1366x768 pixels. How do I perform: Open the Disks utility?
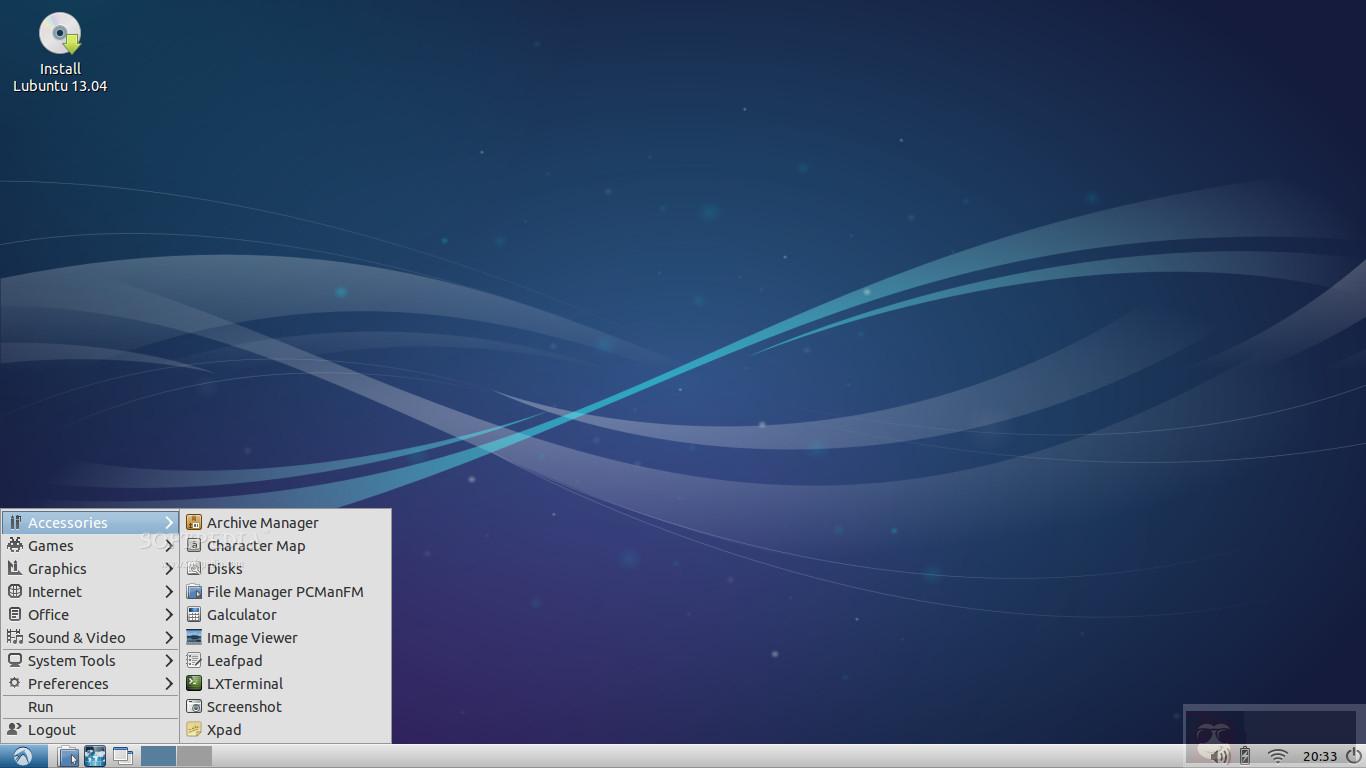[x=226, y=568]
